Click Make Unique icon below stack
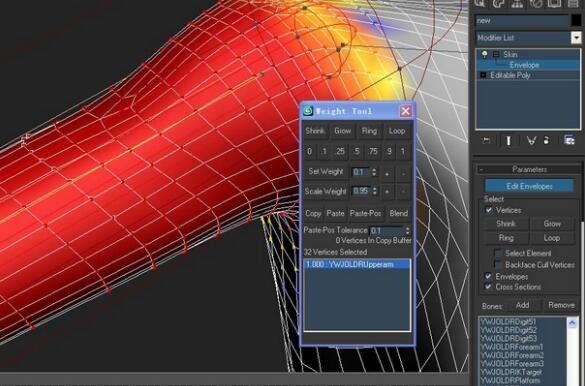Image resolution: width=585 pixels, height=386 pixels. click(x=531, y=141)
